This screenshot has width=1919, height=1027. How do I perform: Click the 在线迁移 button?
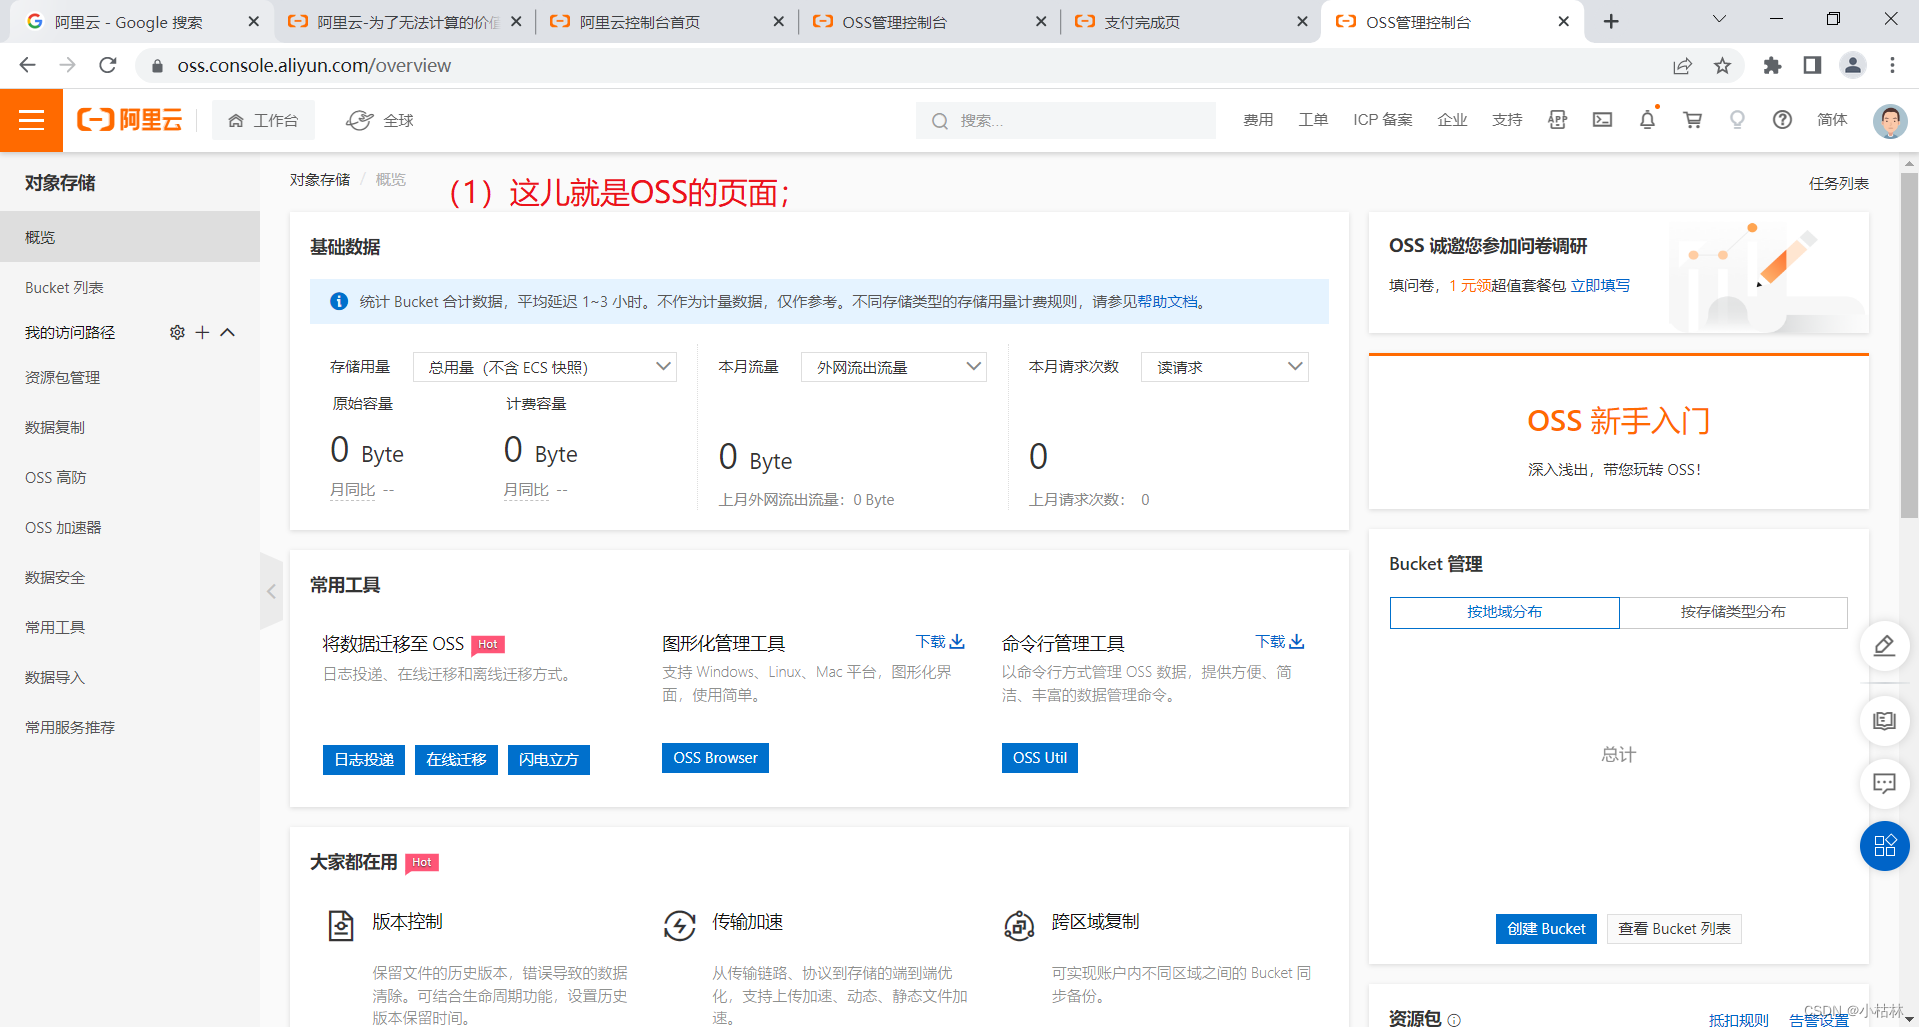click(x=456, y=760)
